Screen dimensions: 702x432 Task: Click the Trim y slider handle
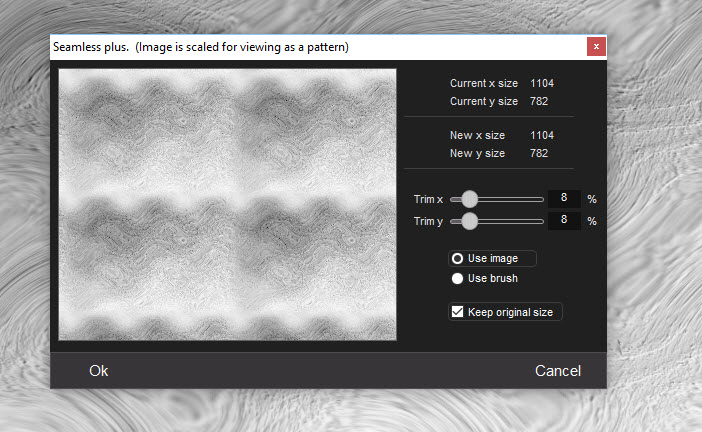[x=469, y=221]
